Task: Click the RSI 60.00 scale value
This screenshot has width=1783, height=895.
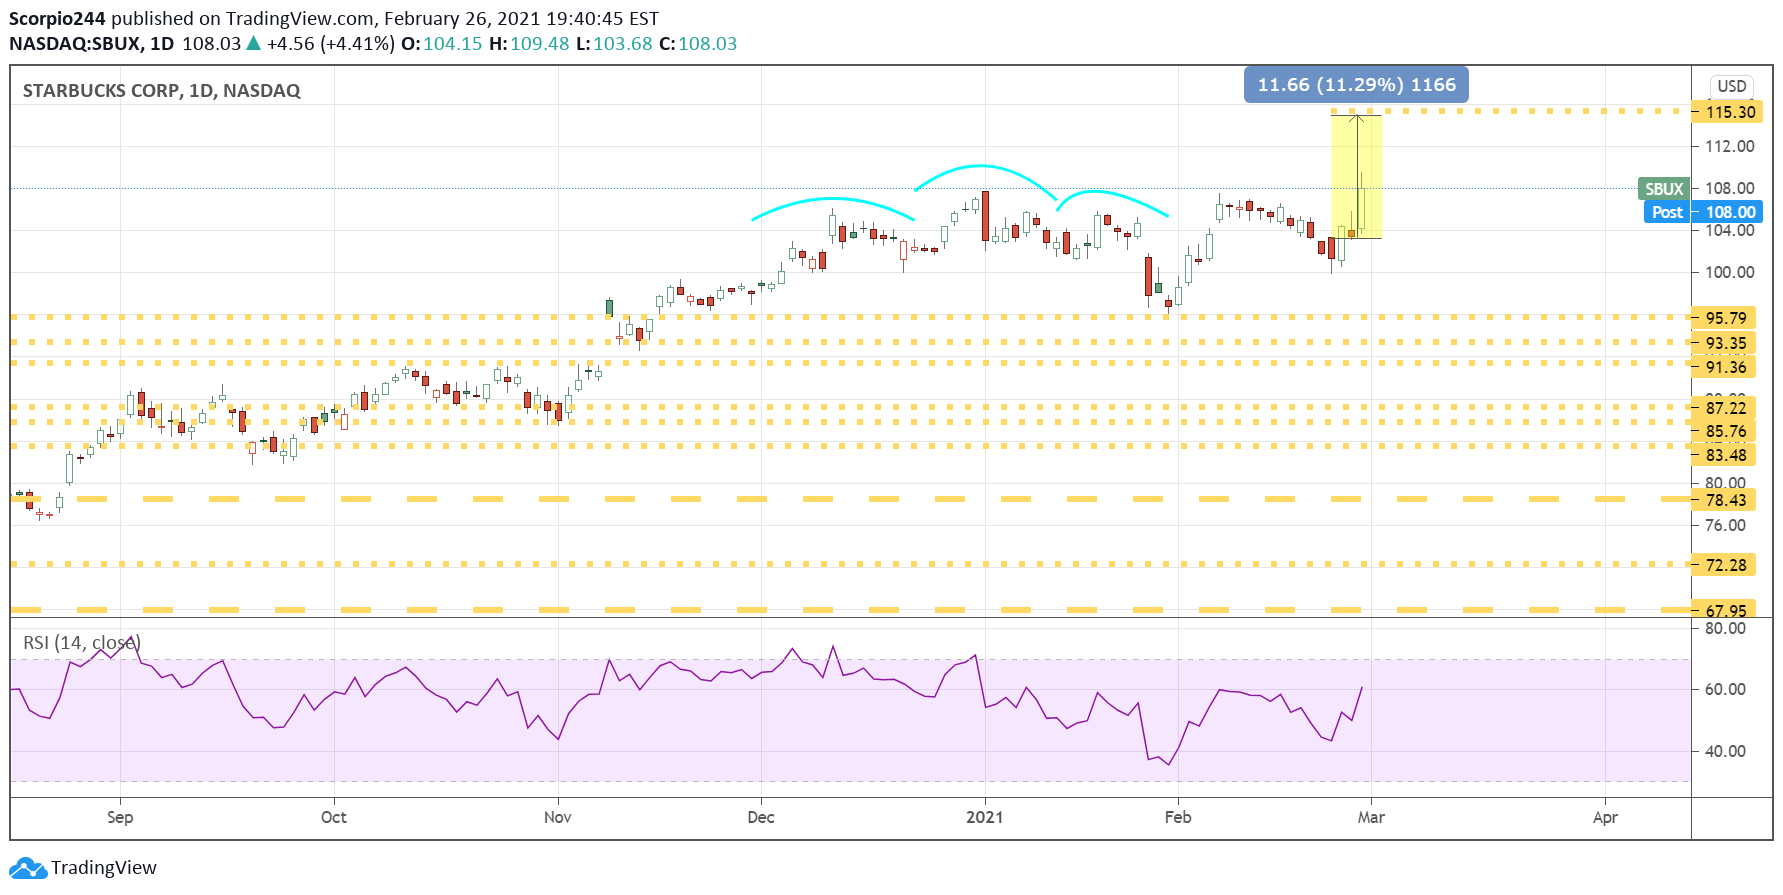Action: [x=1725, y=689]
